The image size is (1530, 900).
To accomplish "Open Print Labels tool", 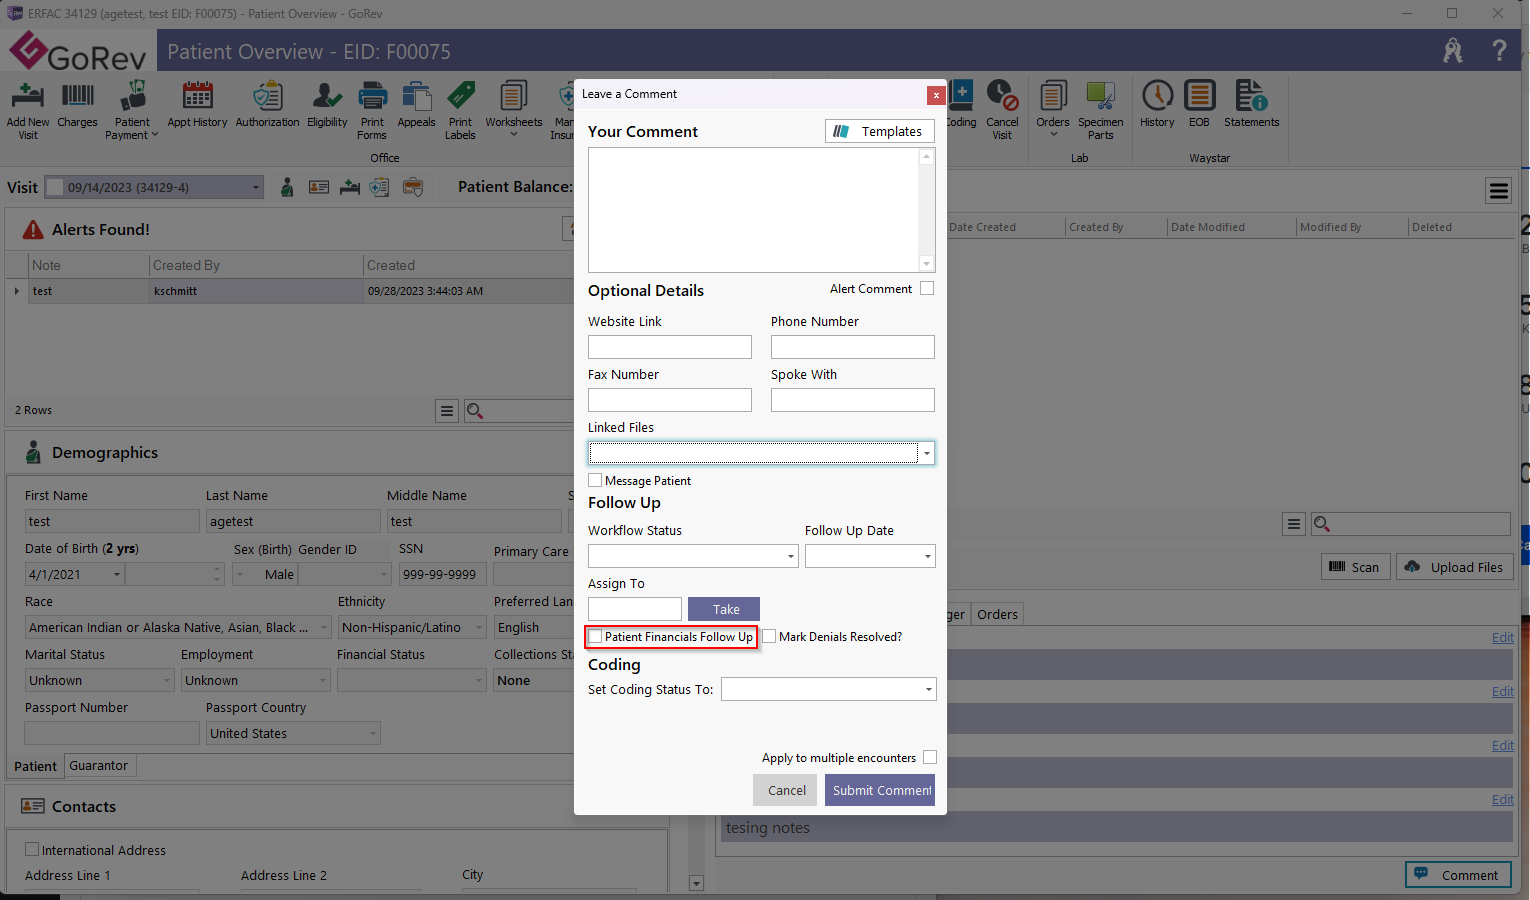I will [460, 110].
